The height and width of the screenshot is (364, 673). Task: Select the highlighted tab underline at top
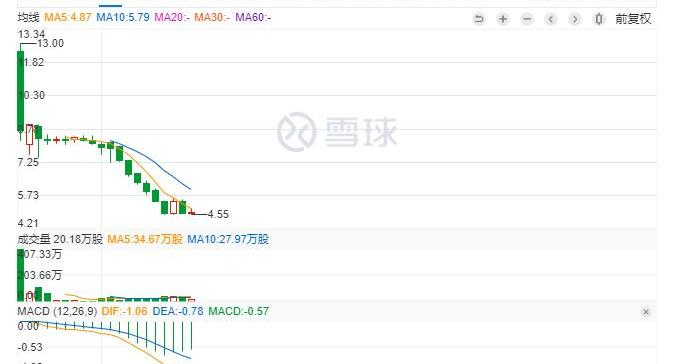point(110,6)
